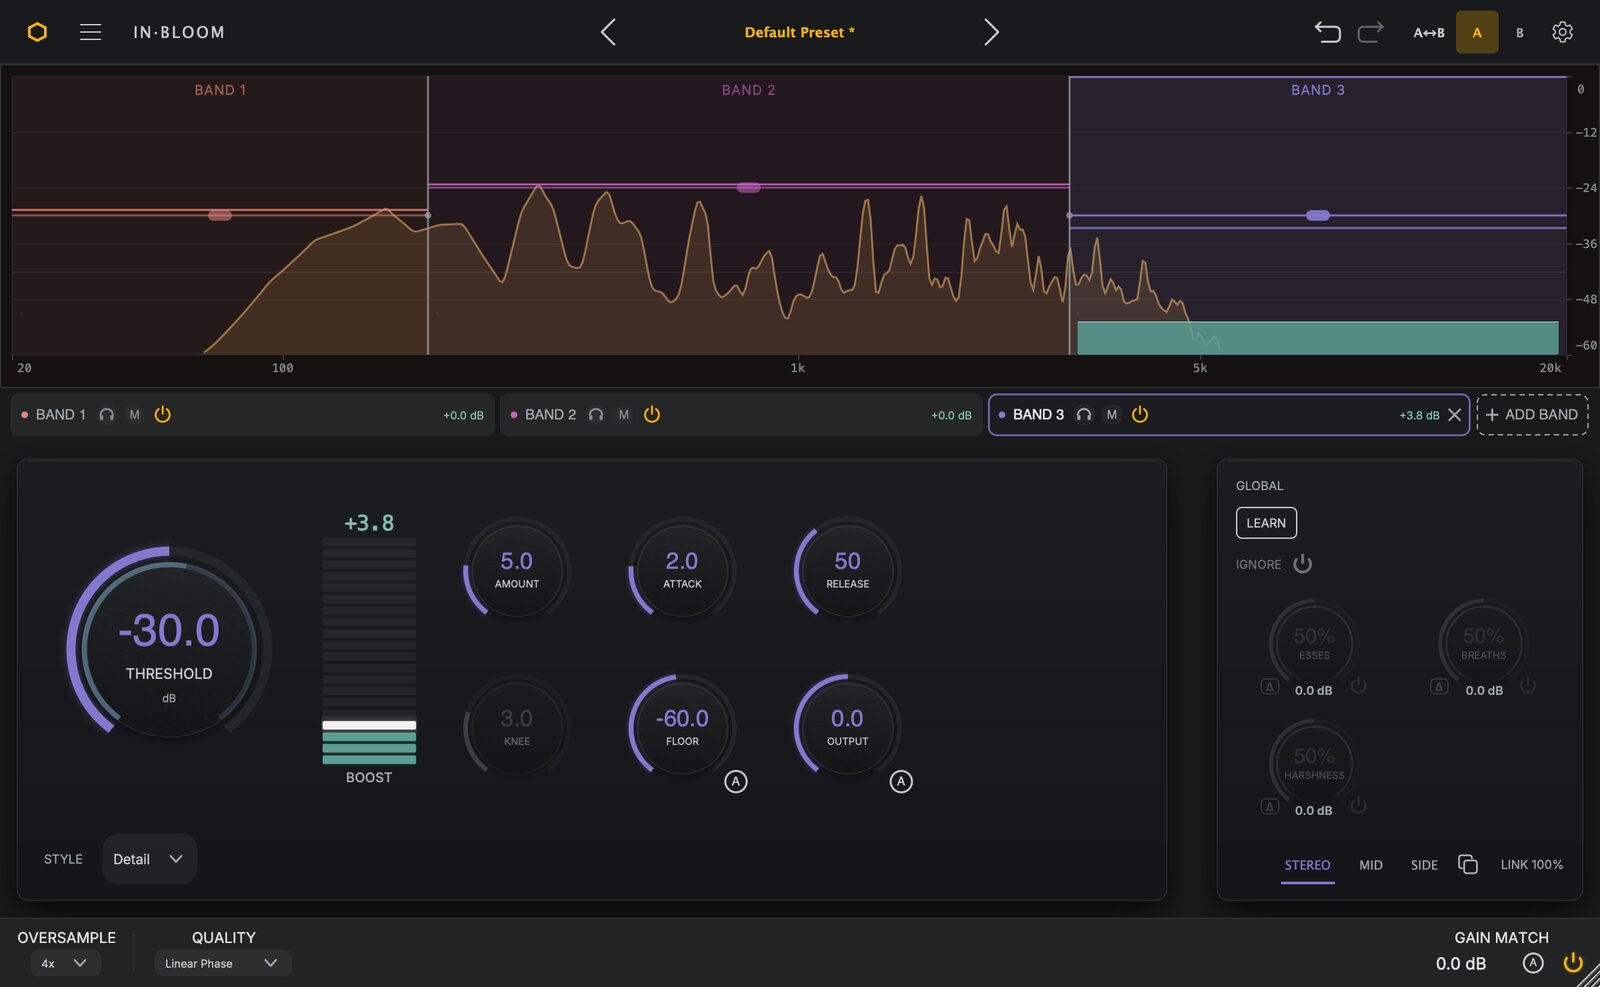1600x987 pixels.
Task: Click auto icon under Output knob
Action: pos(901,782)
